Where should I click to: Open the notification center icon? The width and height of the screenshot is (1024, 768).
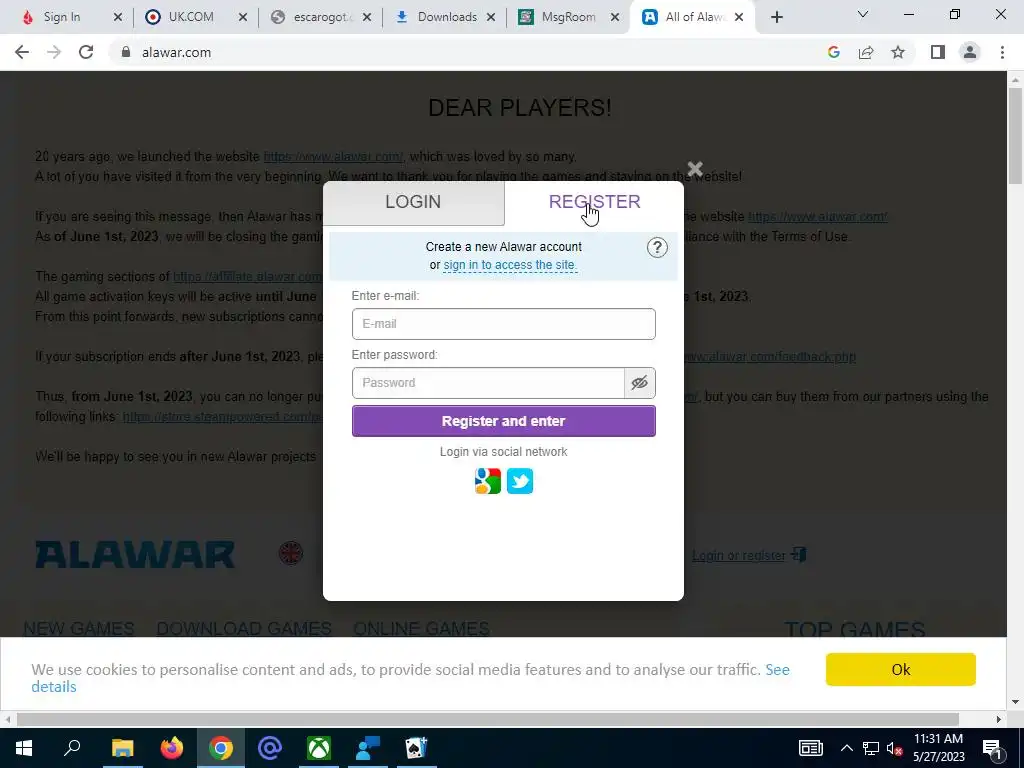coord(991,748)
